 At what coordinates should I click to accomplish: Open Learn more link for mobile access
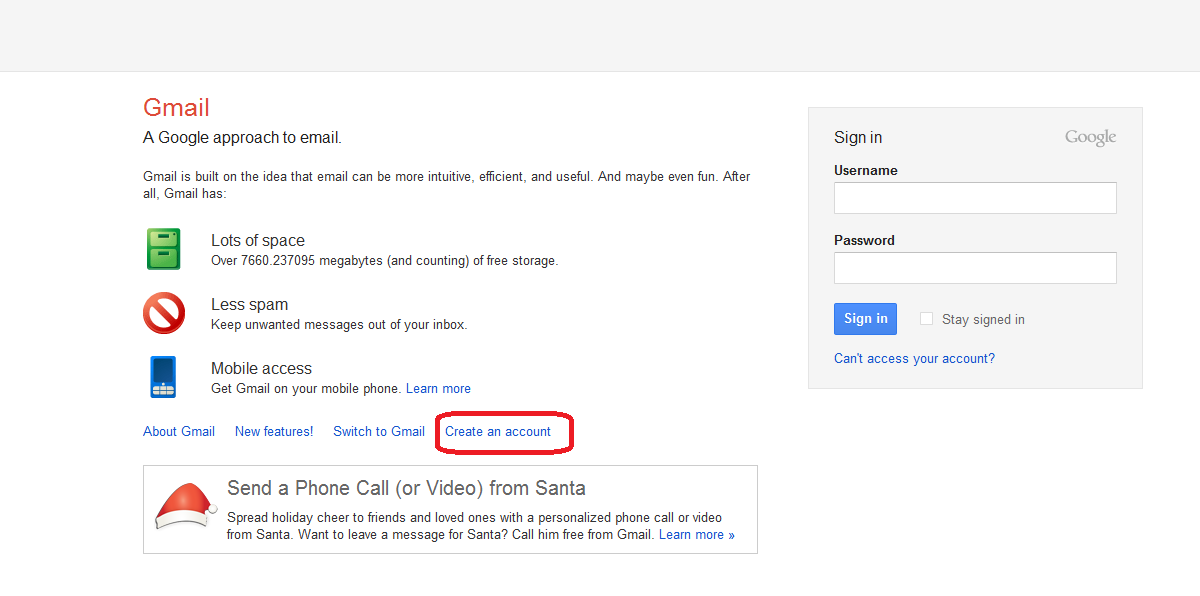(438, 389)
